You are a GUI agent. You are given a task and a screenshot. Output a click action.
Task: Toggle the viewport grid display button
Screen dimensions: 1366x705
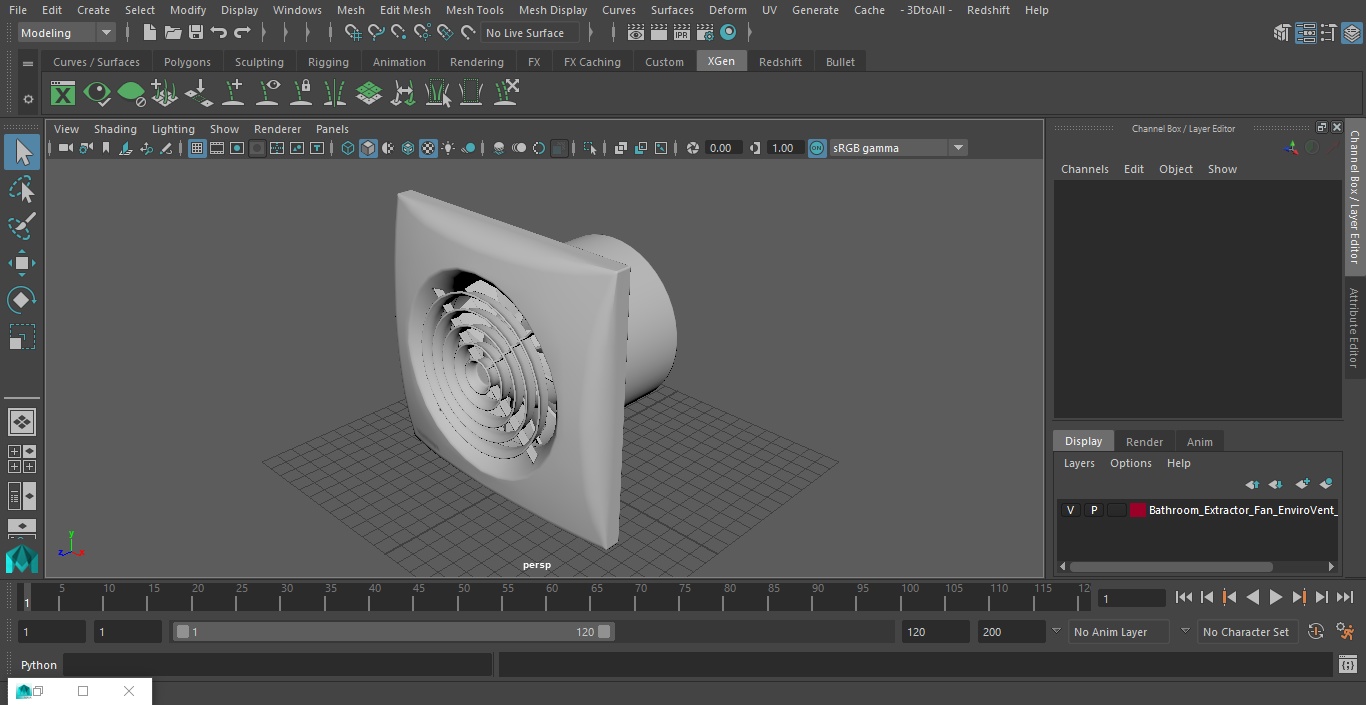point(197,148)
